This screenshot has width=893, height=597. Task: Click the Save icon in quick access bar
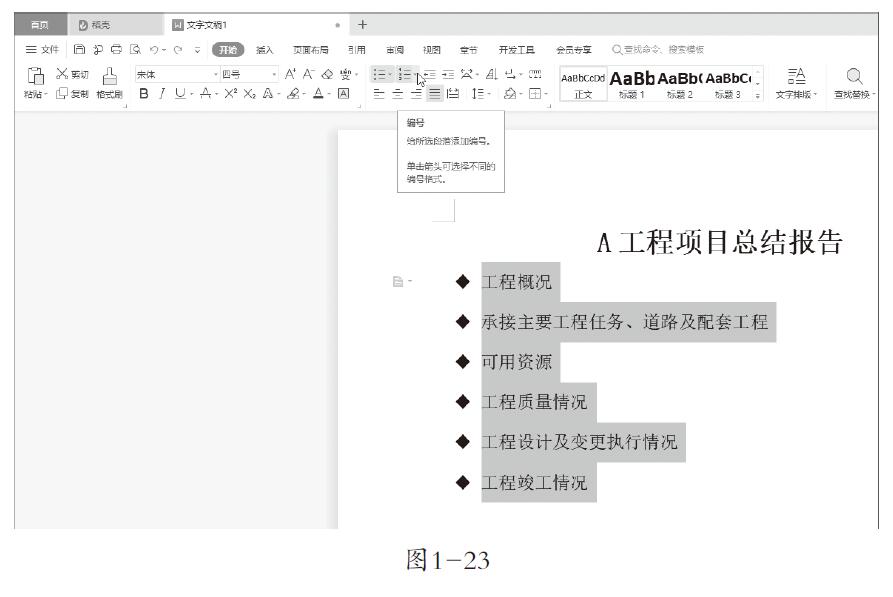80,49
